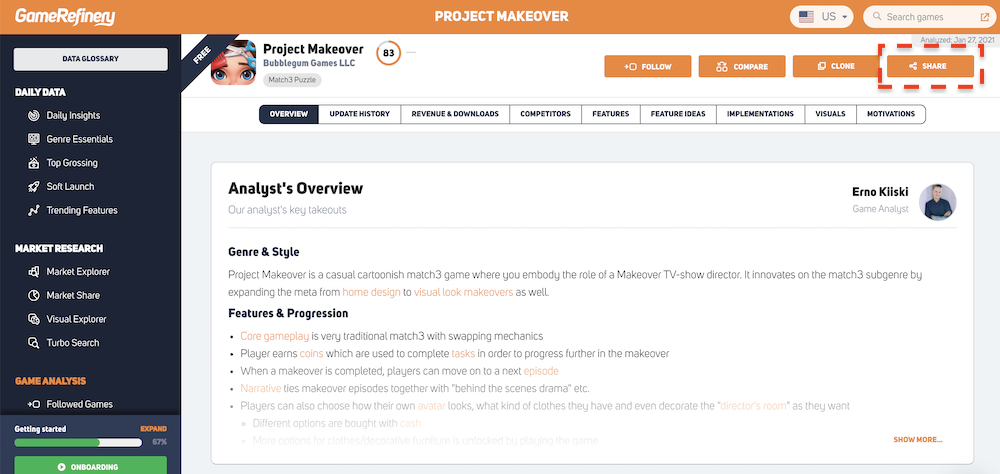Viewport: 1000px width, 474px height.
Task: Click the Top Grossing icon
Action: coord(34,163)
